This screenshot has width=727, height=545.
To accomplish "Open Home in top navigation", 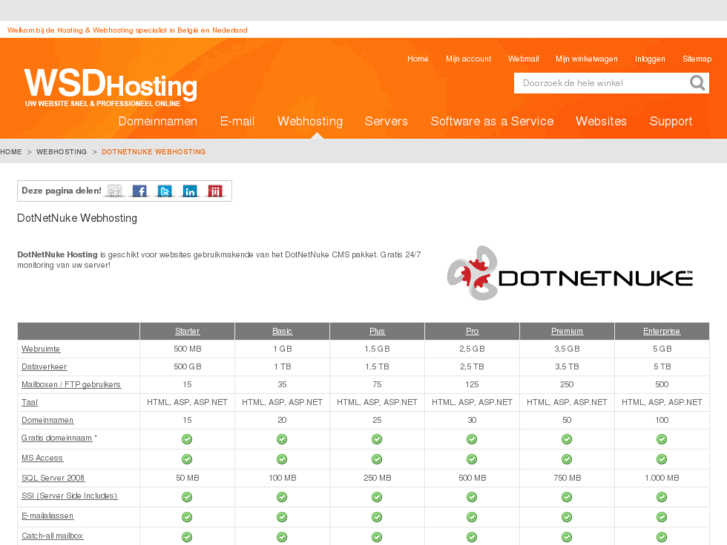I will 418,59.
